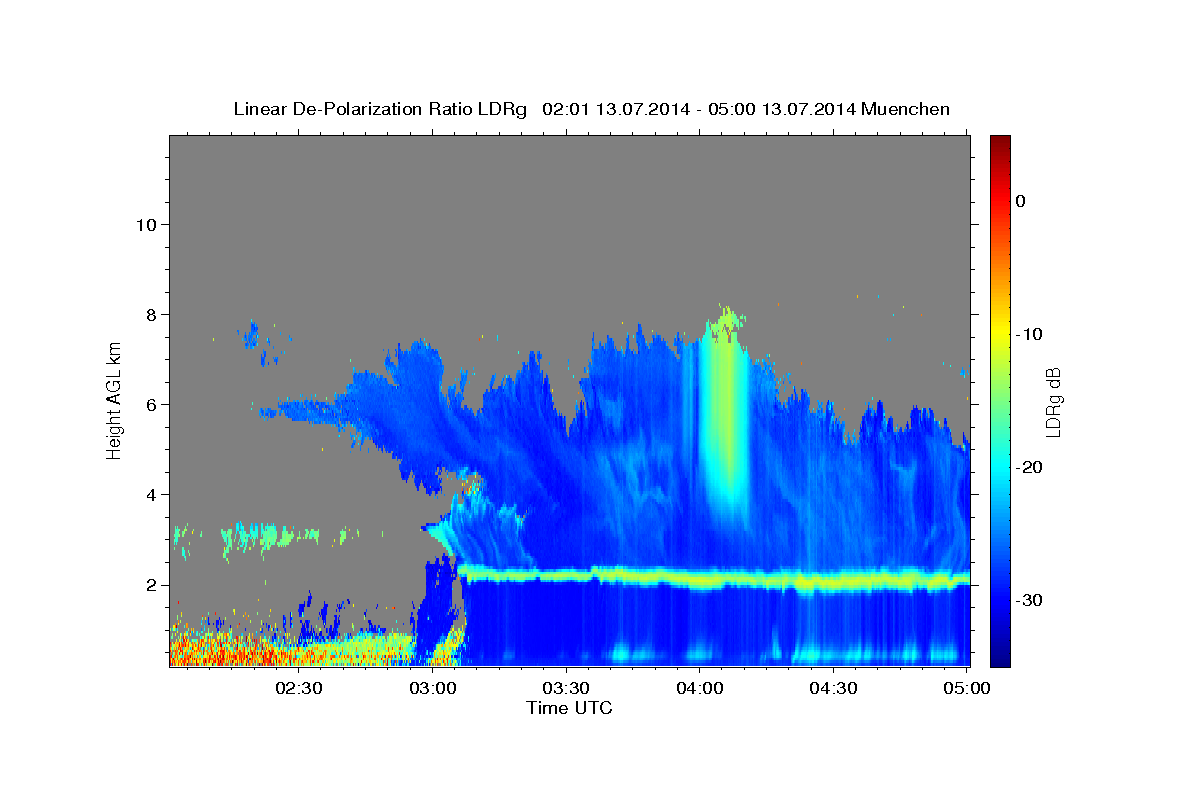Click the height tick label 2
The image size is (1200, 800).
click(x=151, y=585)
